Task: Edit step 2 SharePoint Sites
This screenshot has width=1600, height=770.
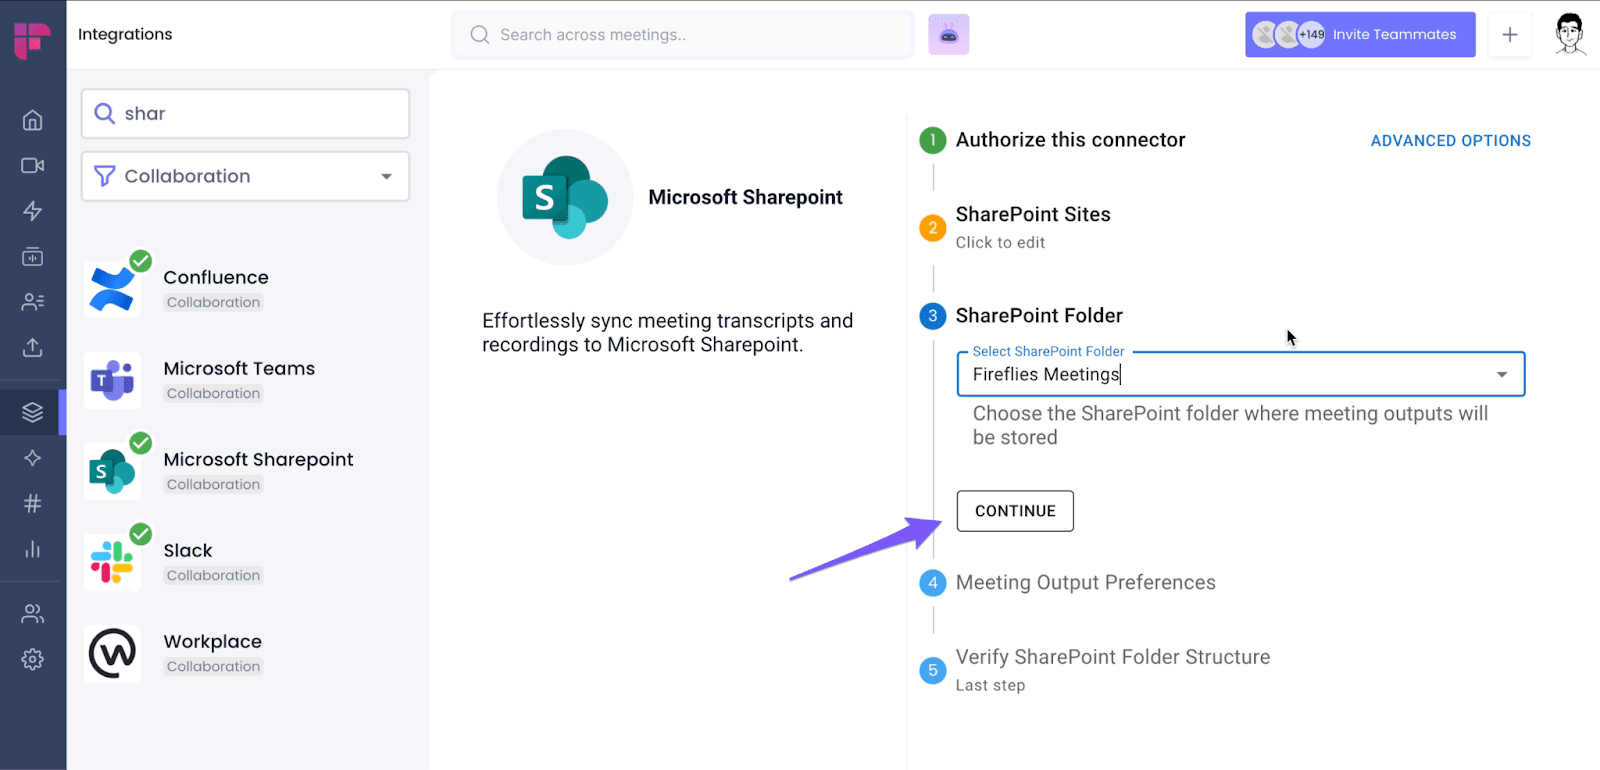Action: pyautogui.click(x=1033, y=214)
